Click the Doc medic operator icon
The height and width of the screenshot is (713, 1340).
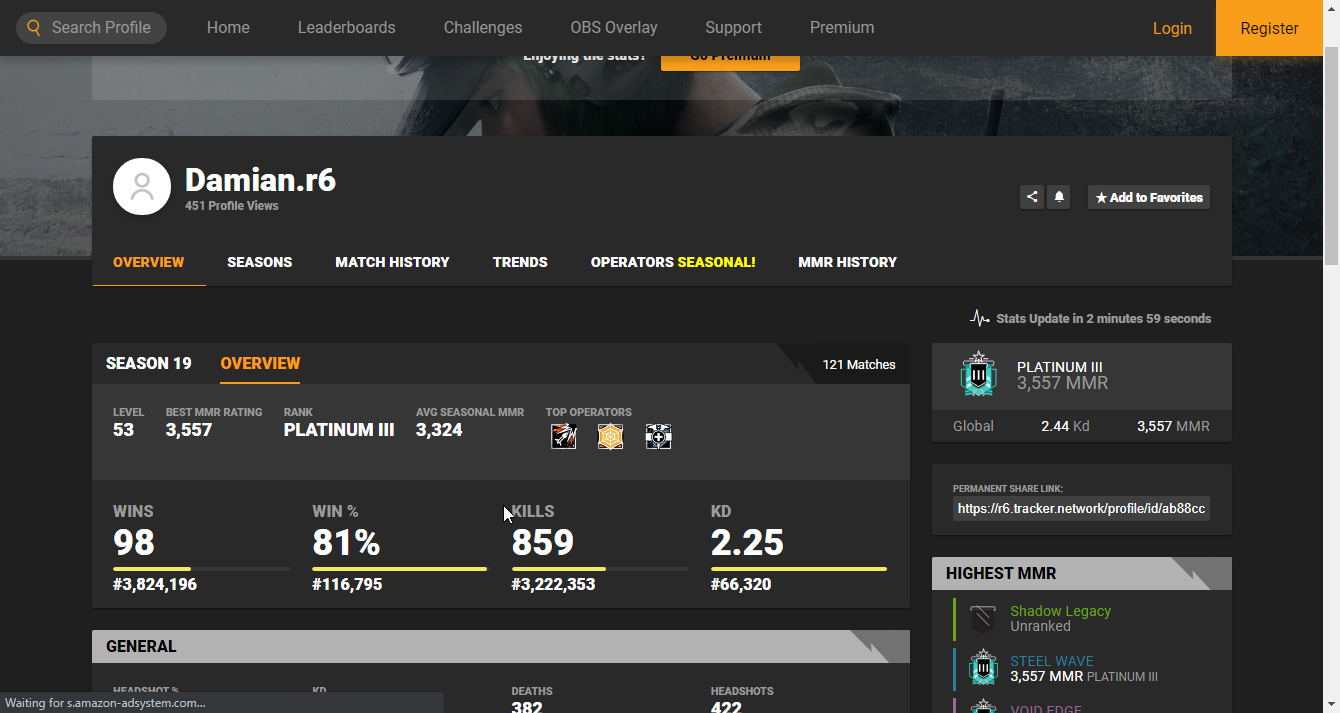click(658, 436)
